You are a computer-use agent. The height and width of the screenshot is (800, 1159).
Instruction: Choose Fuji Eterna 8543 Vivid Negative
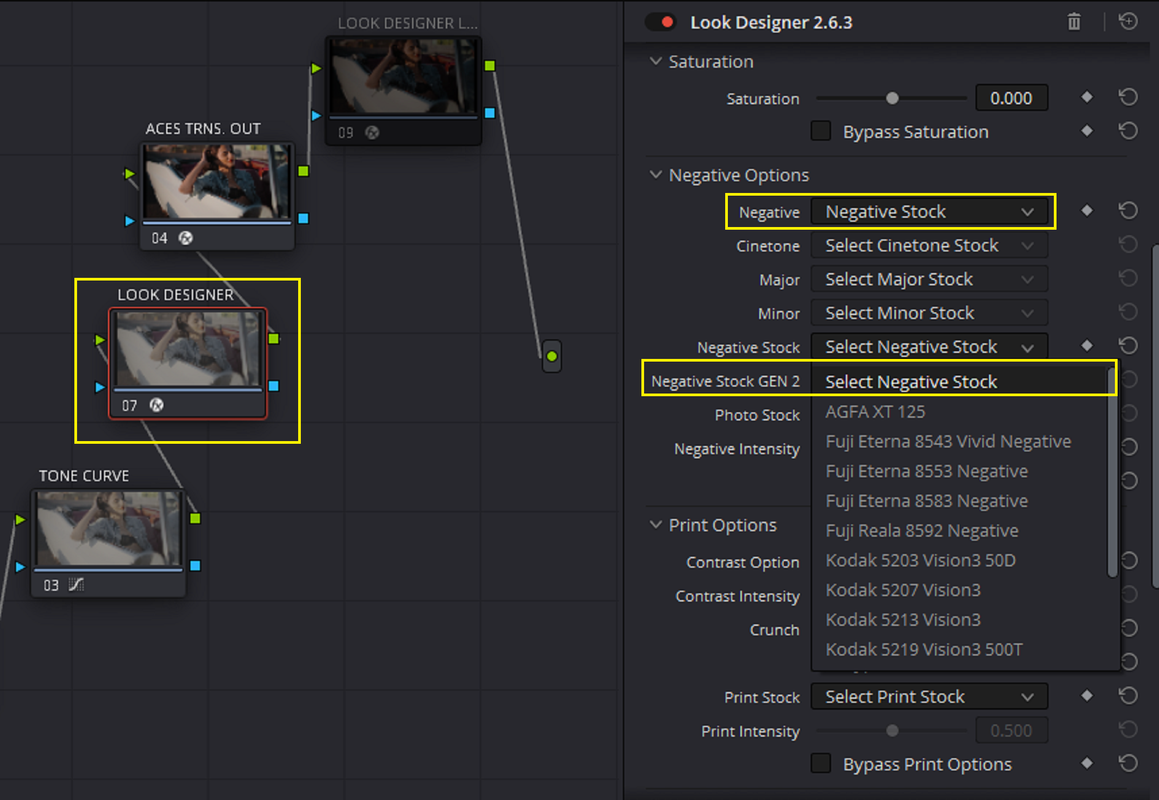[x=959, y=441]
